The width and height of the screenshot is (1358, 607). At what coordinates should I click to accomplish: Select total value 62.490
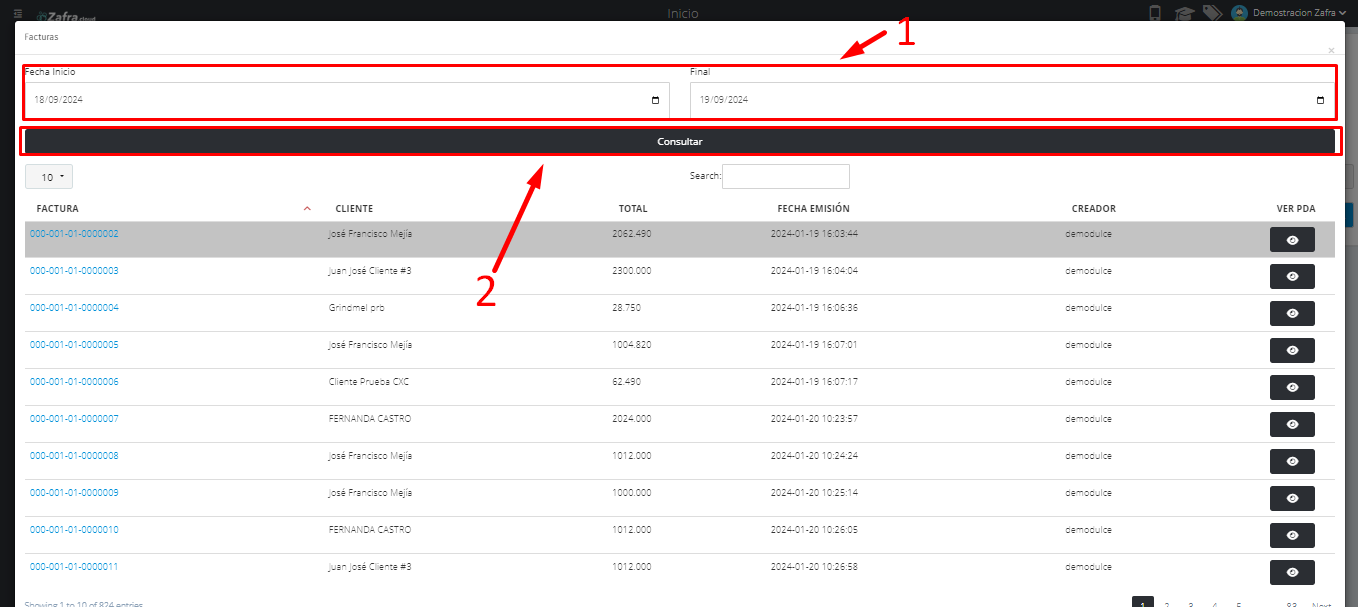tap(626, 381)
